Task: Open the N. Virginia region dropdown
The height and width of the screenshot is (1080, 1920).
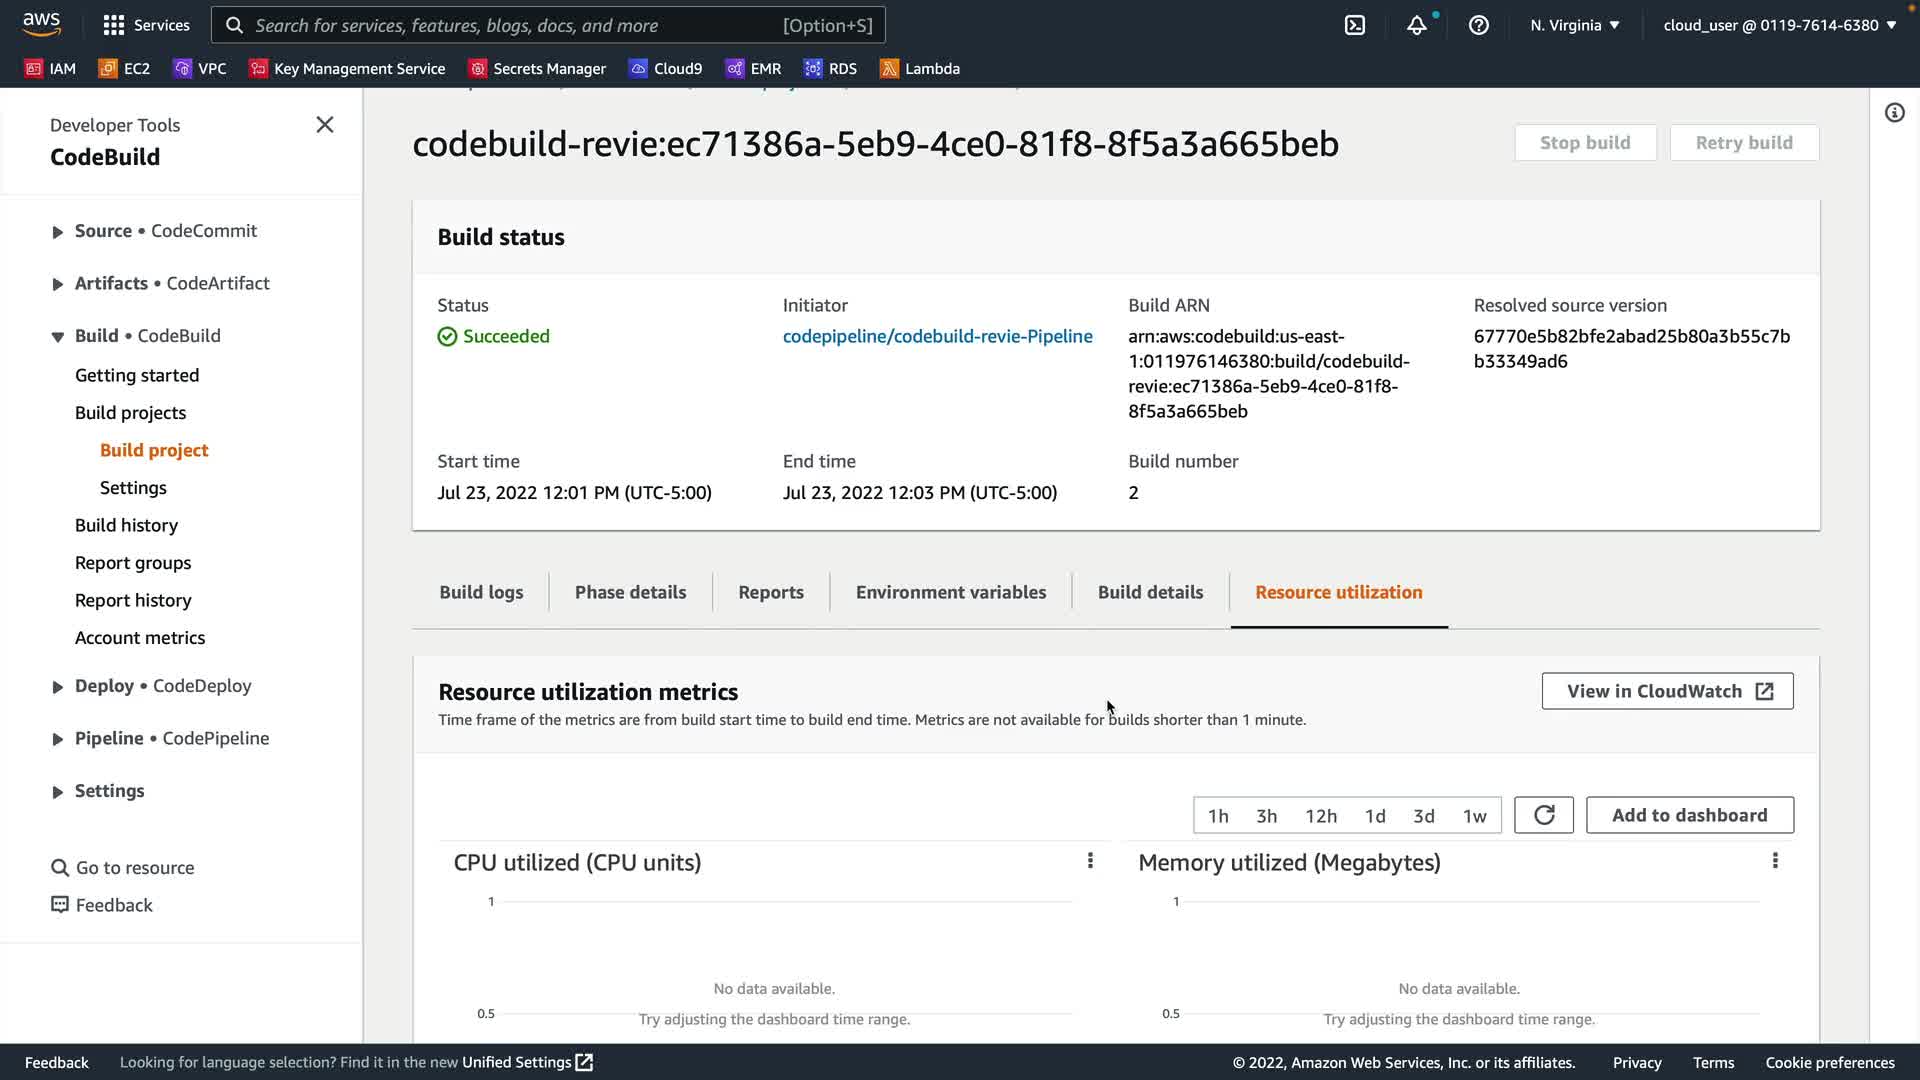Action: [x=1574, y=25]
